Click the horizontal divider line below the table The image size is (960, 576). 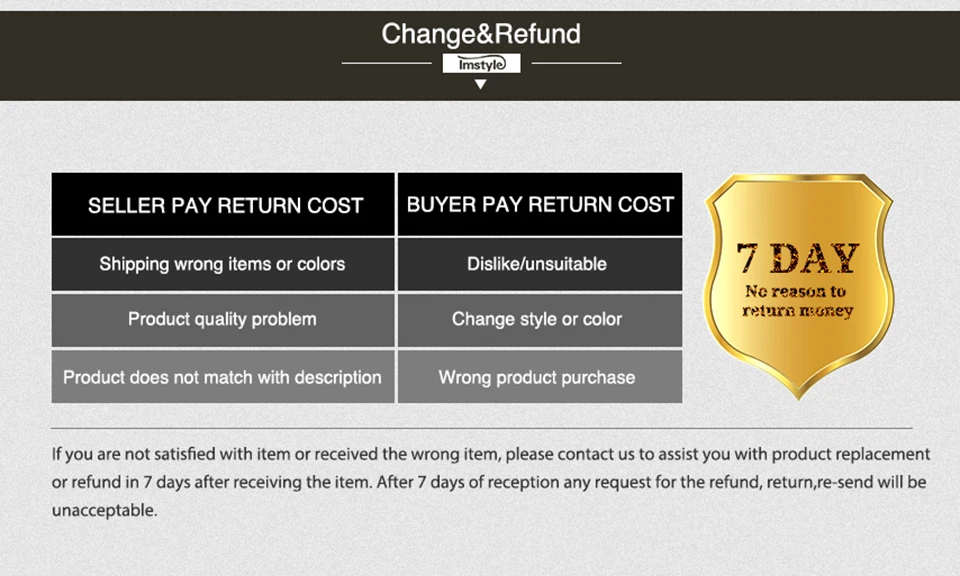(x=482, y=428)
